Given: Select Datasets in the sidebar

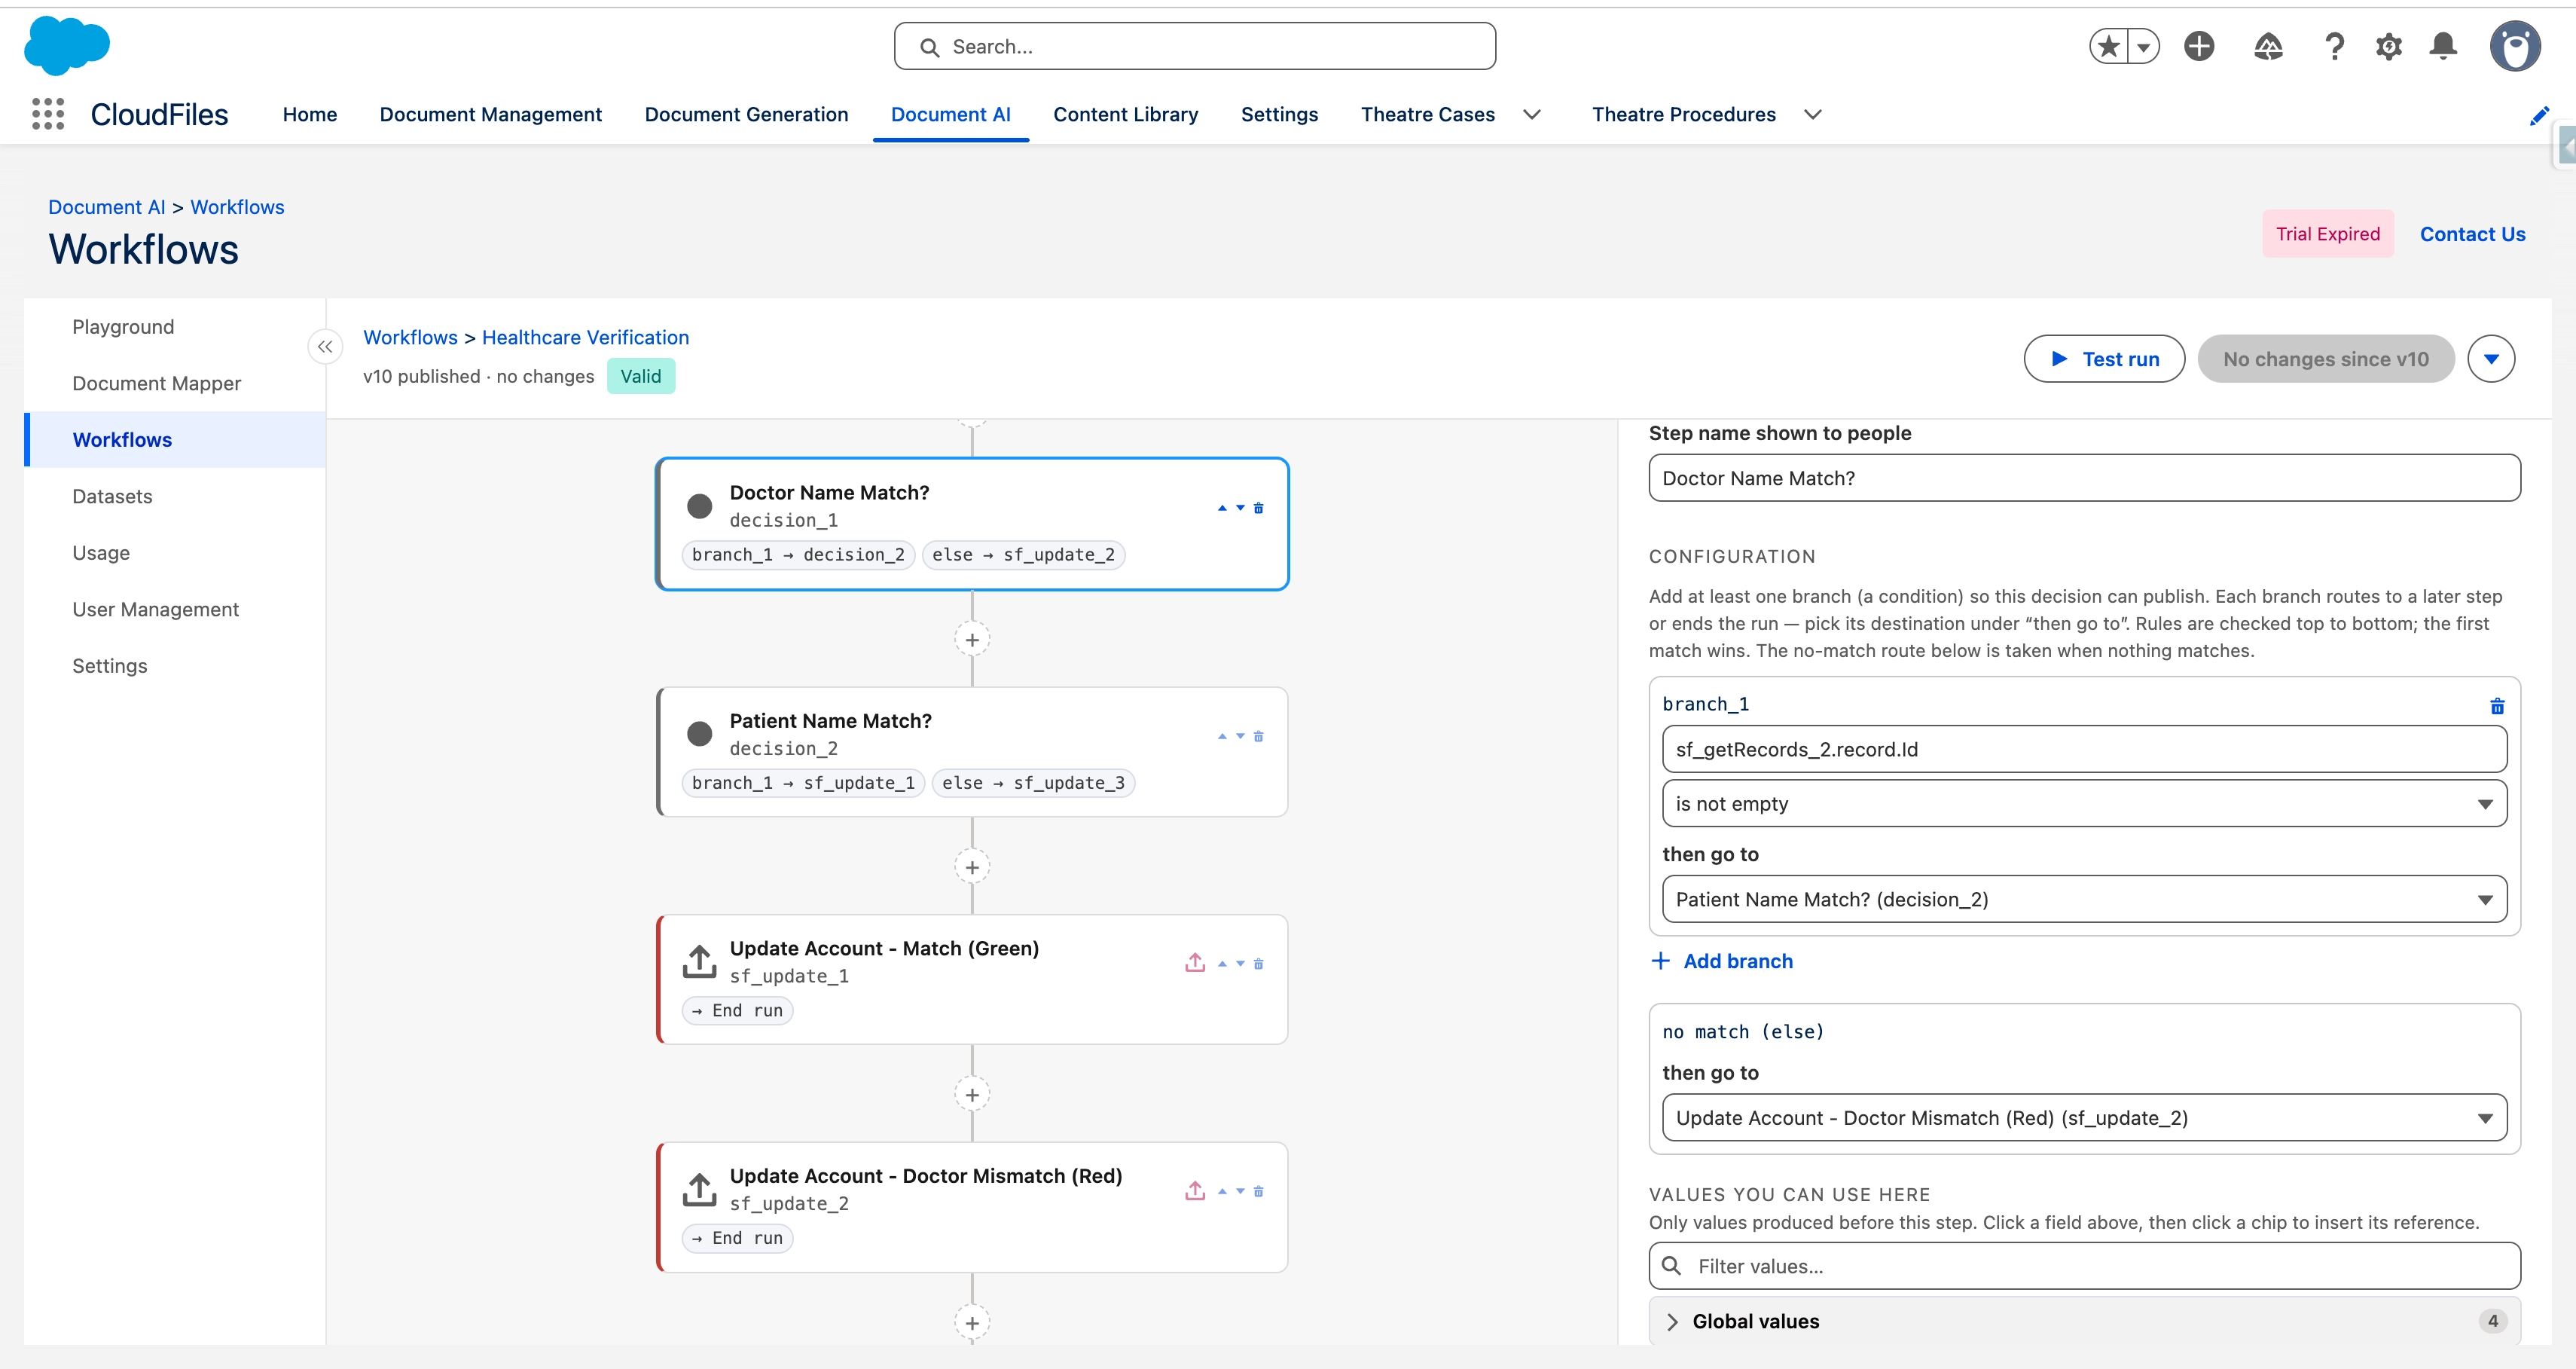Looking at the screenshot, I should point(175,496).
